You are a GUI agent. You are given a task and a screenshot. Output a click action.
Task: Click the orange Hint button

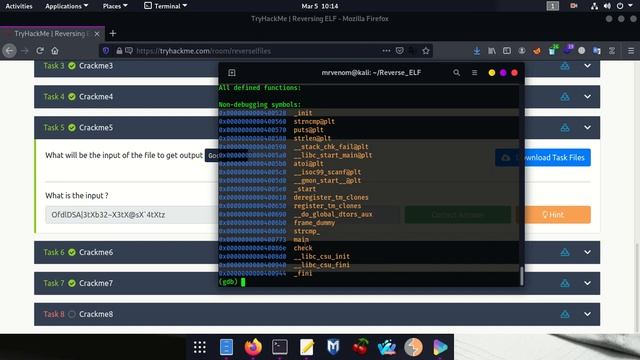point(553,215)
